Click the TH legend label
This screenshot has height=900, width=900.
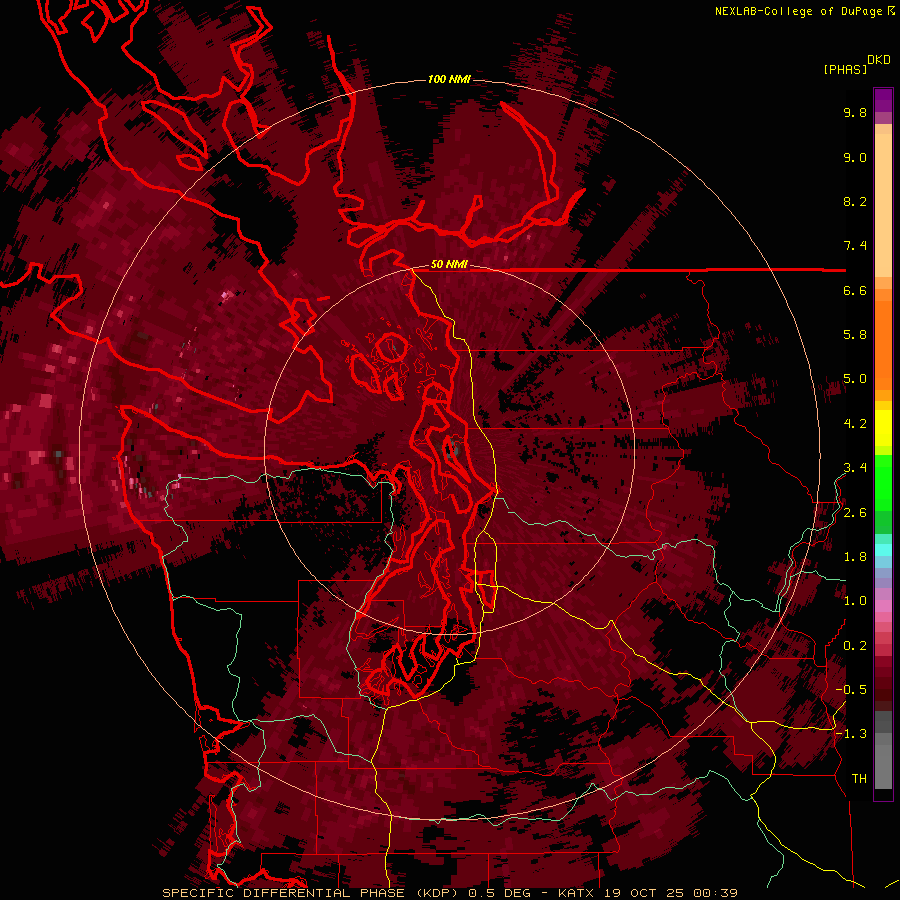859,779
